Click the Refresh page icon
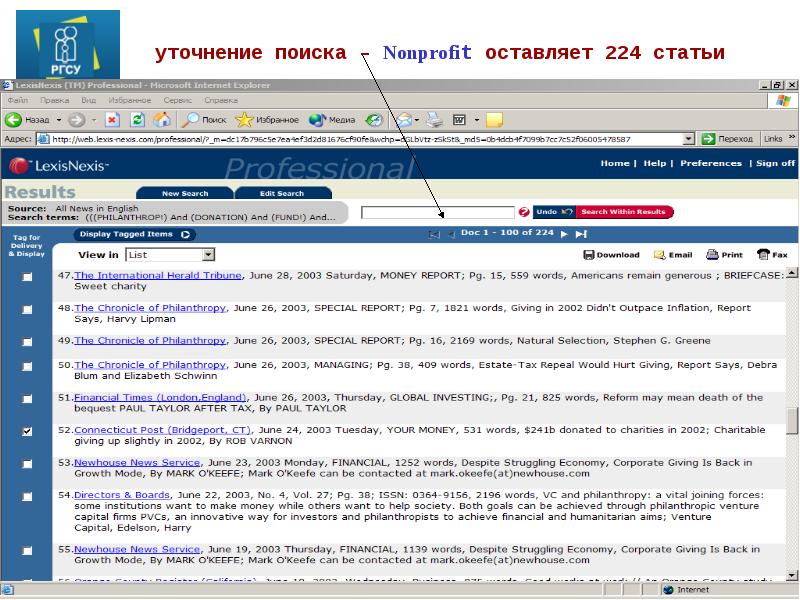The width and height of the screenshot is (800, 600). (x=137, y=119)
